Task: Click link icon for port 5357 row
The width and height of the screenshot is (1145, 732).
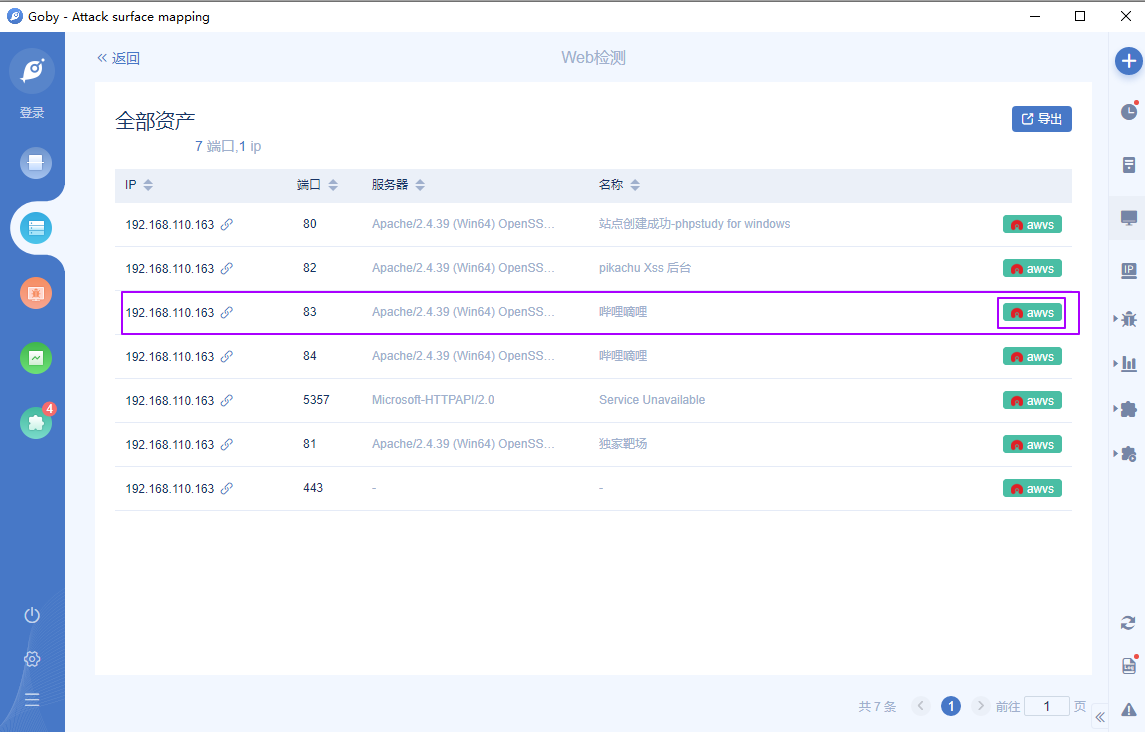Action: [227, 400]
